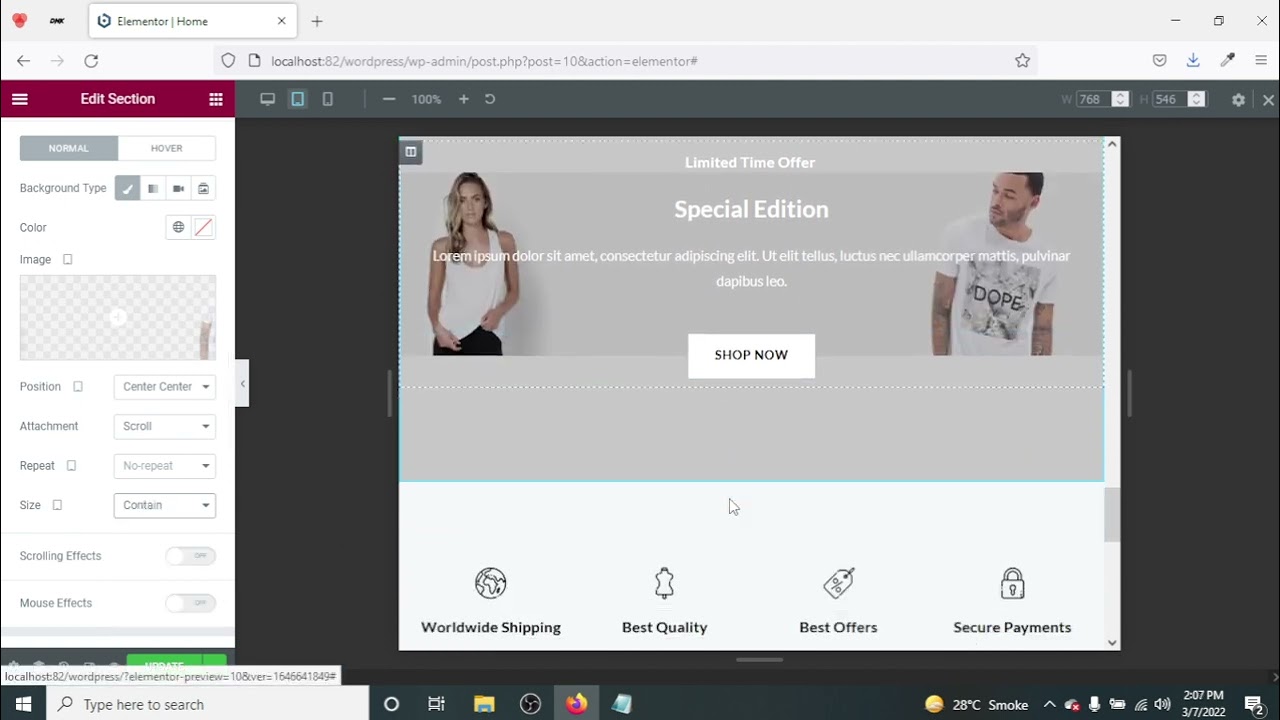Expand the Attachment dropdown
Screen dimensions: 1280x720
165,426
